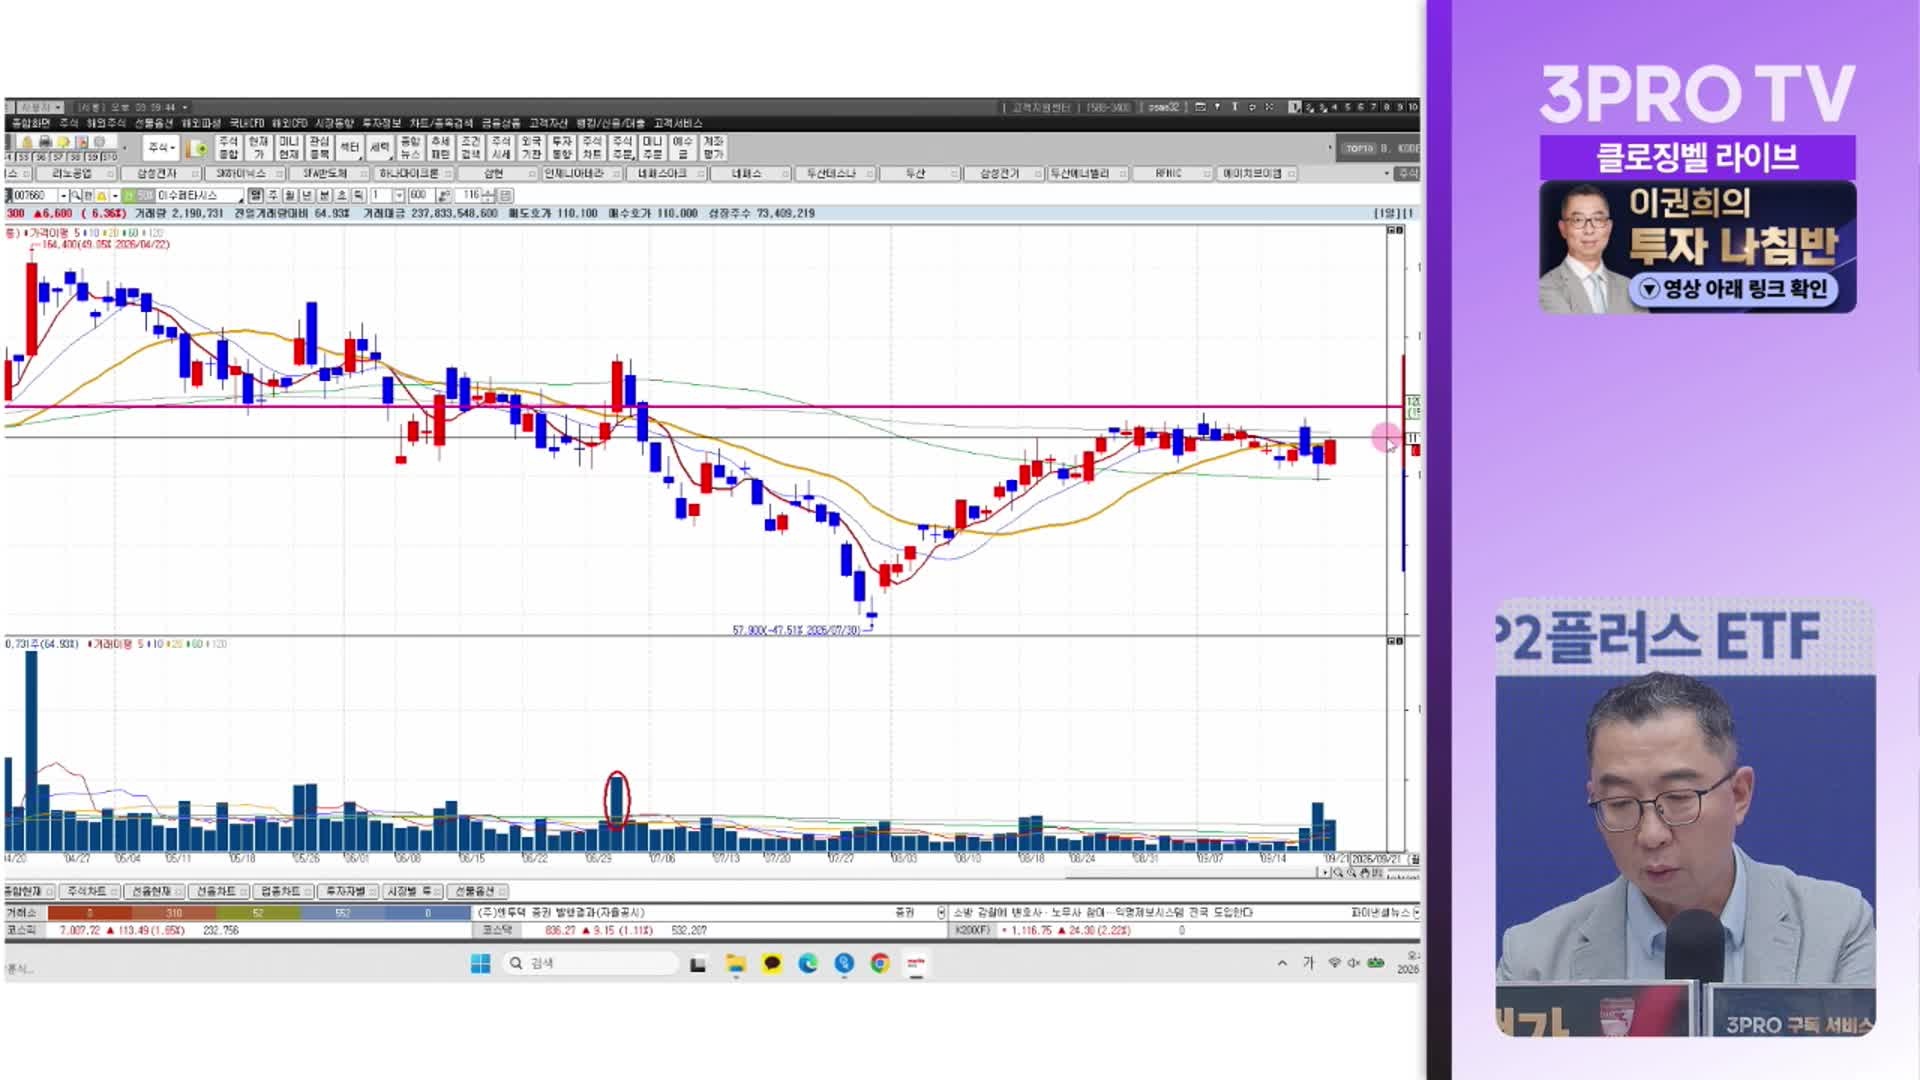Launch Microsoft Edge from taskbar
1920x1080 pixels.
(x=808, y=963)
